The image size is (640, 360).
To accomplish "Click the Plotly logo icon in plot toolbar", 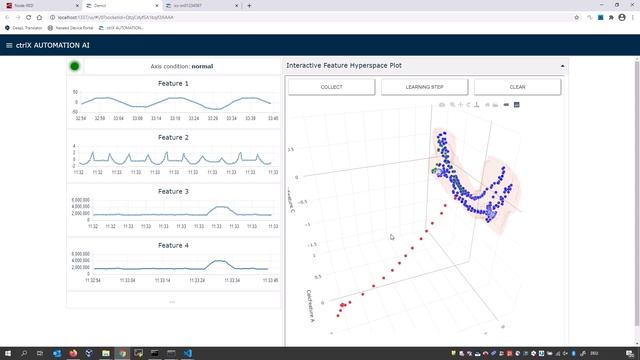I will click(x=516, y=105).
